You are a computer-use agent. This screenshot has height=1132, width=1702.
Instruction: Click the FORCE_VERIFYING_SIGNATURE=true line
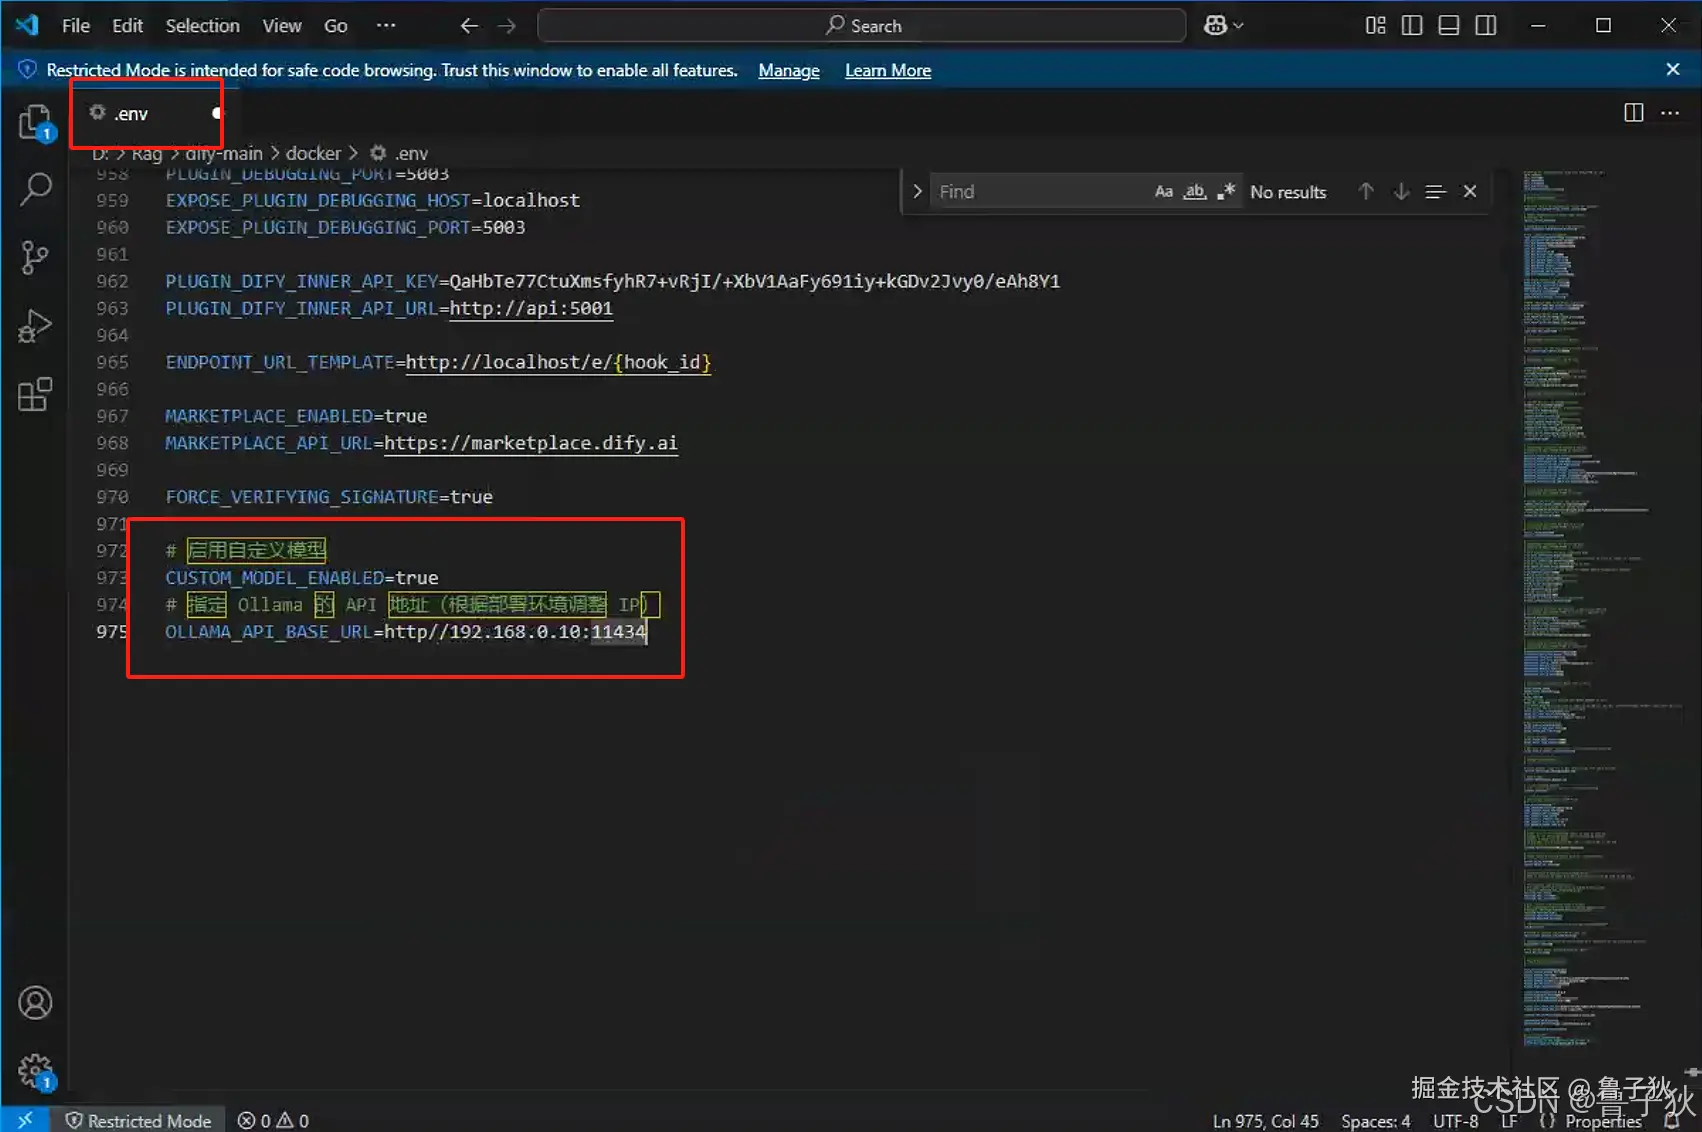click(x=329, y=497)
